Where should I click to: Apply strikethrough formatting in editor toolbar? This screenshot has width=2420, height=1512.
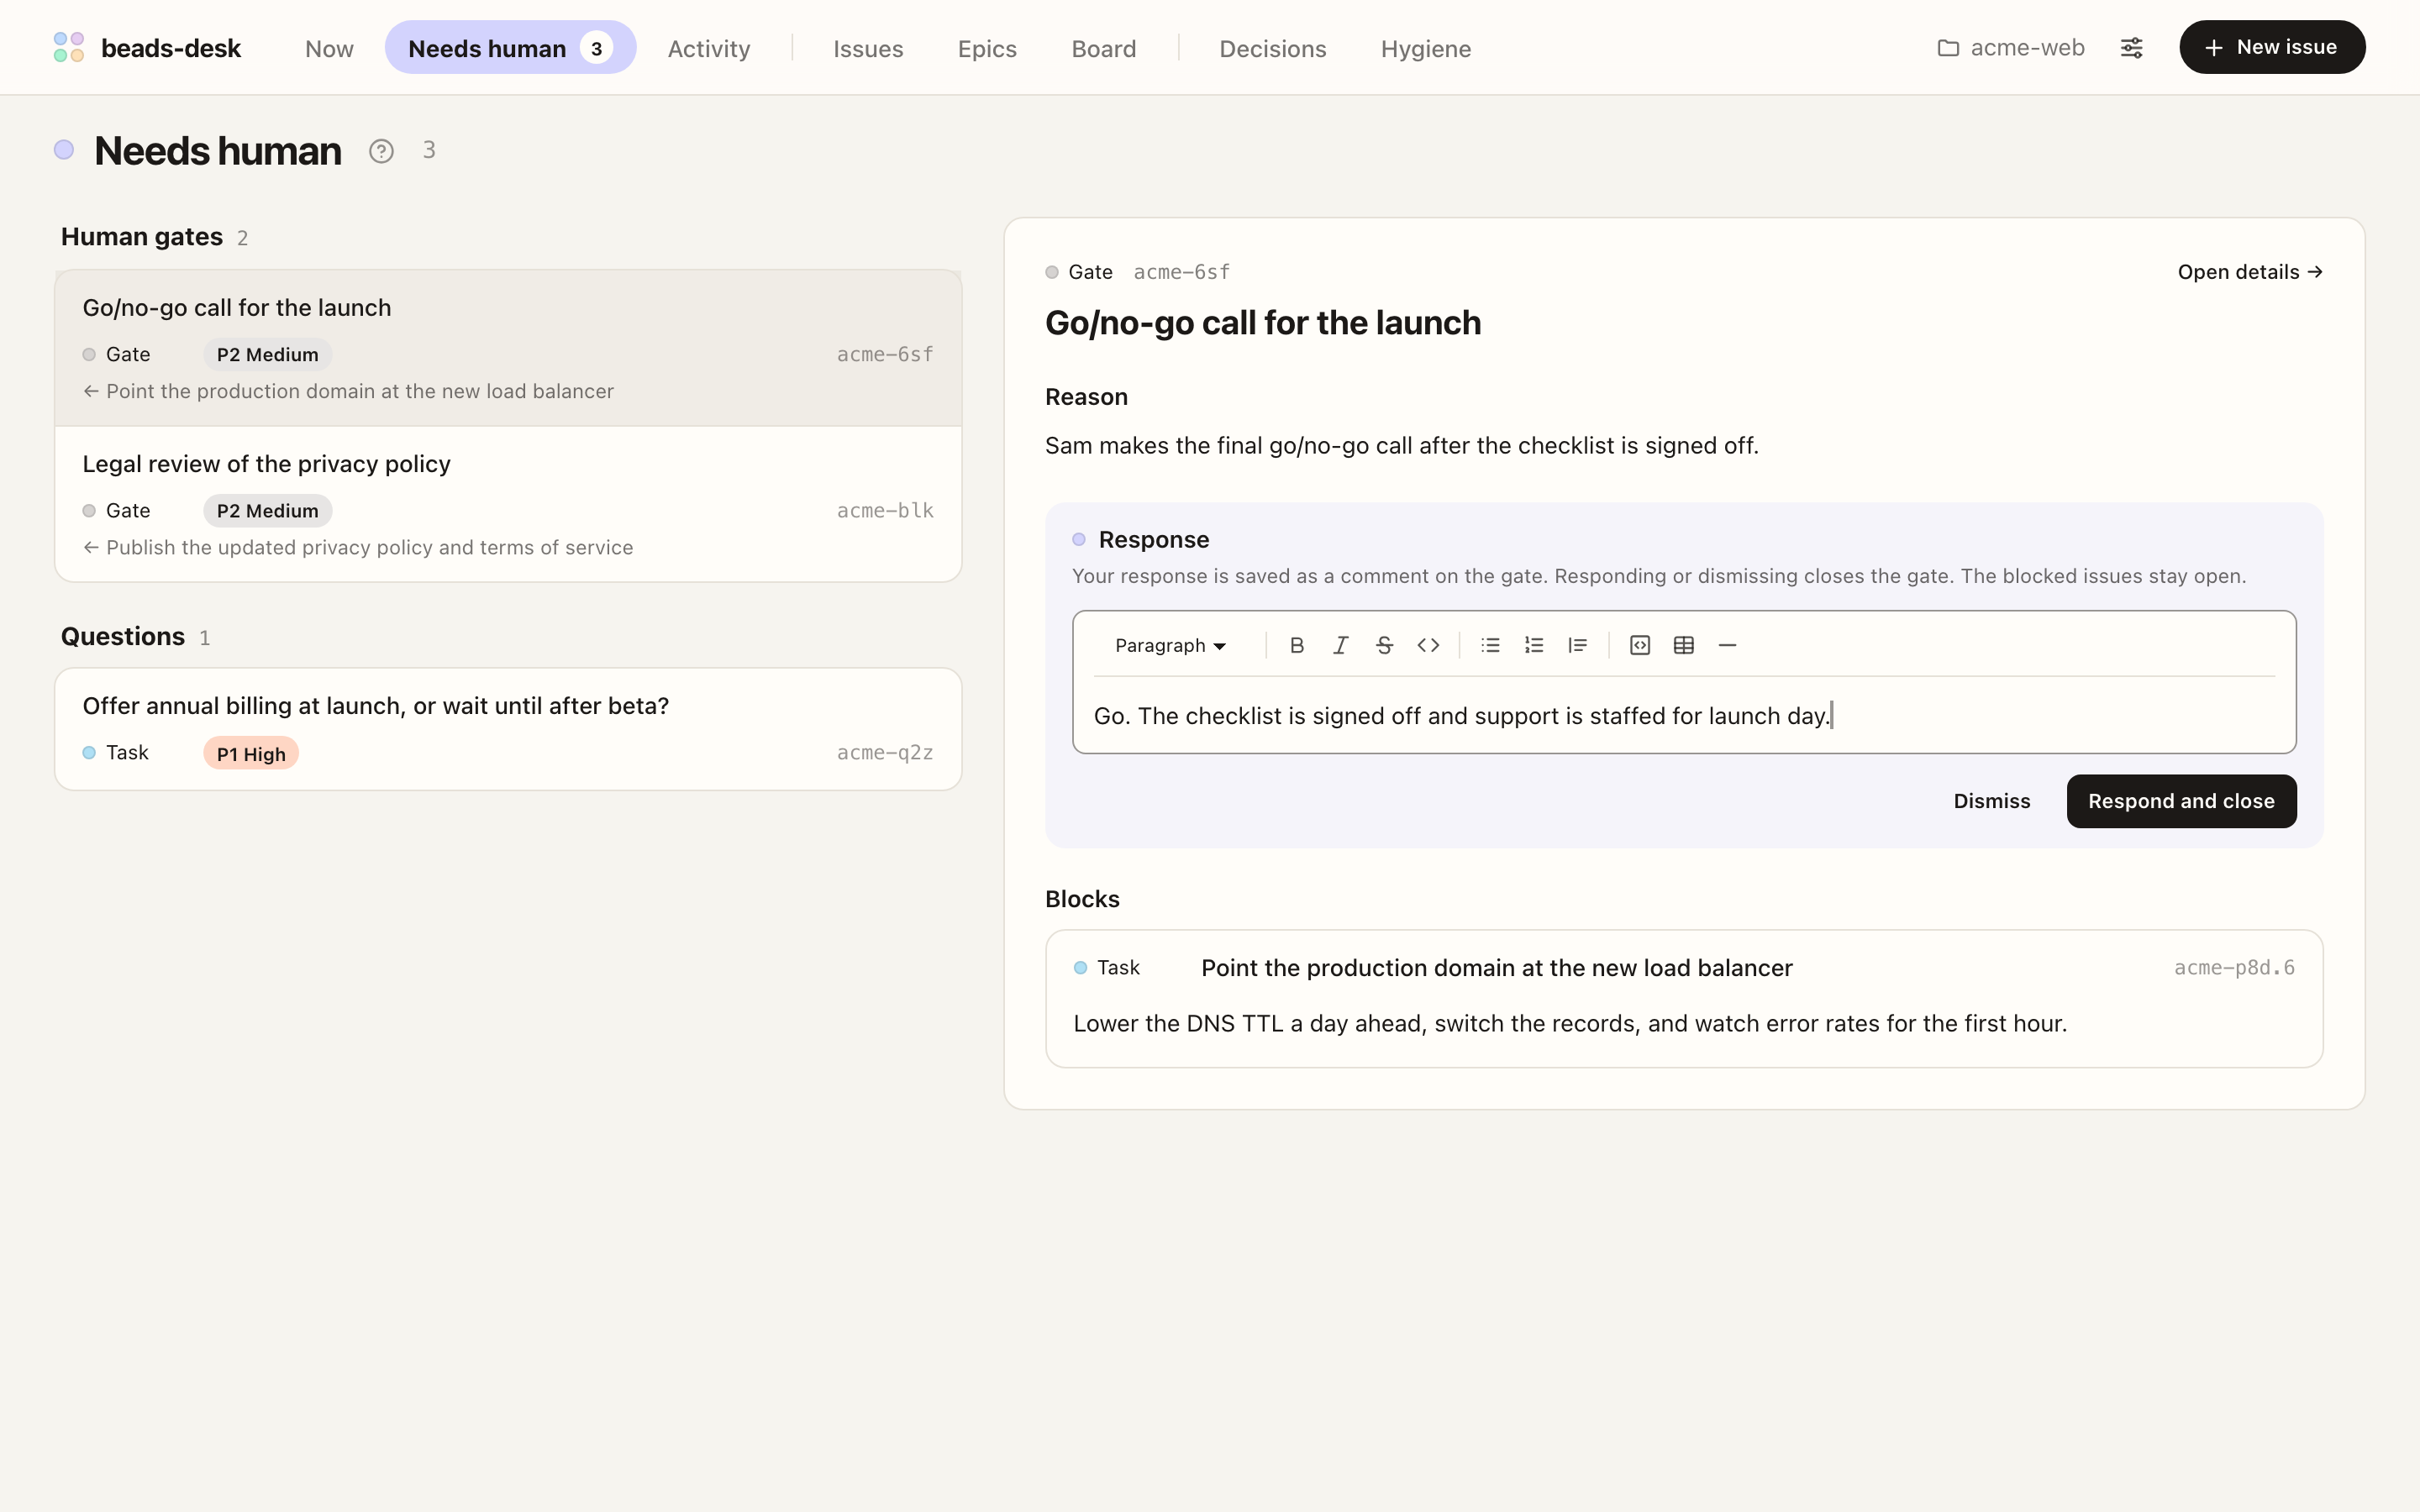(1384, 645)
